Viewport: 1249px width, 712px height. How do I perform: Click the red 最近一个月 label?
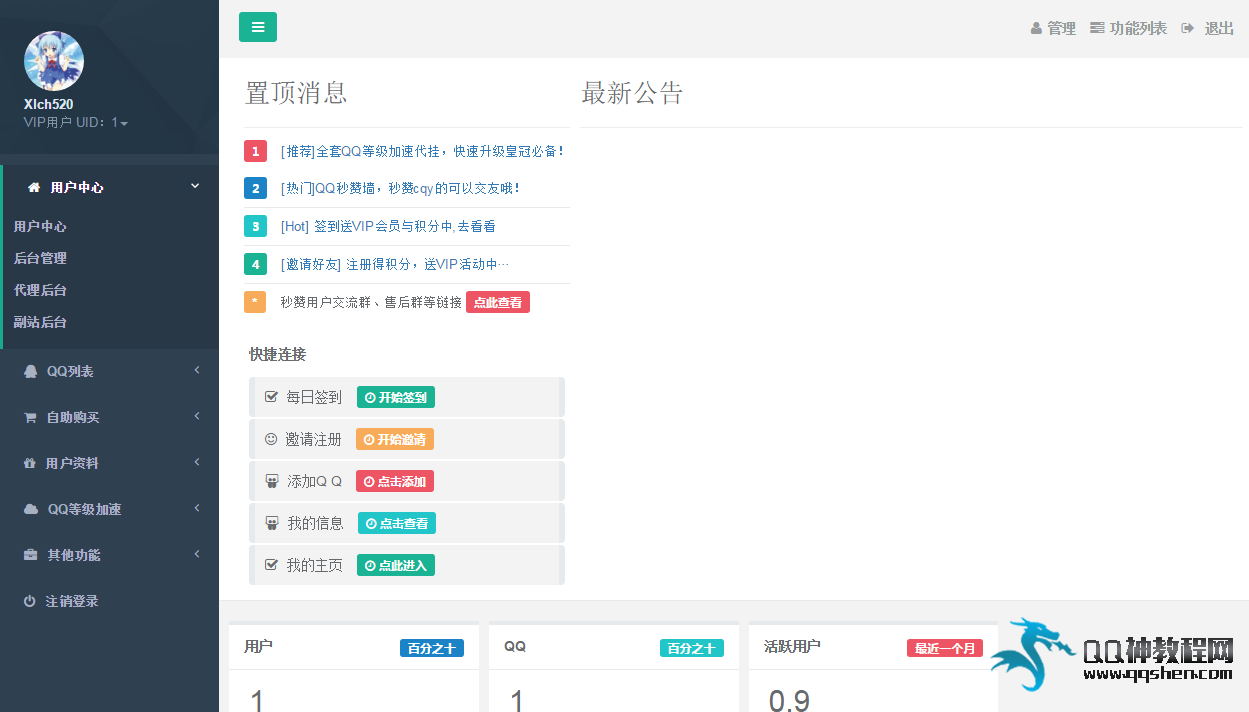tap(945, 648)
